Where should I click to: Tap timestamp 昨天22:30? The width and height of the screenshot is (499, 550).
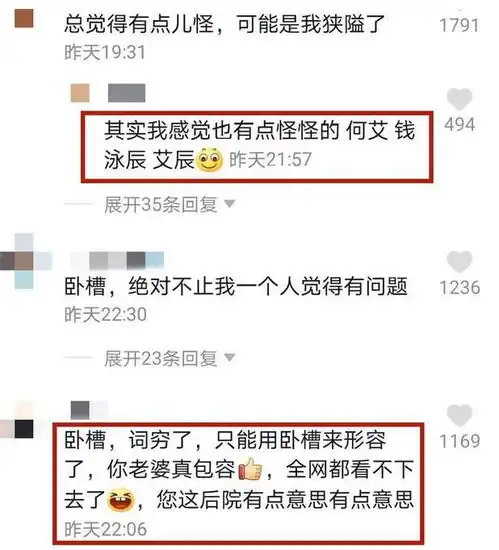[106, 314]
